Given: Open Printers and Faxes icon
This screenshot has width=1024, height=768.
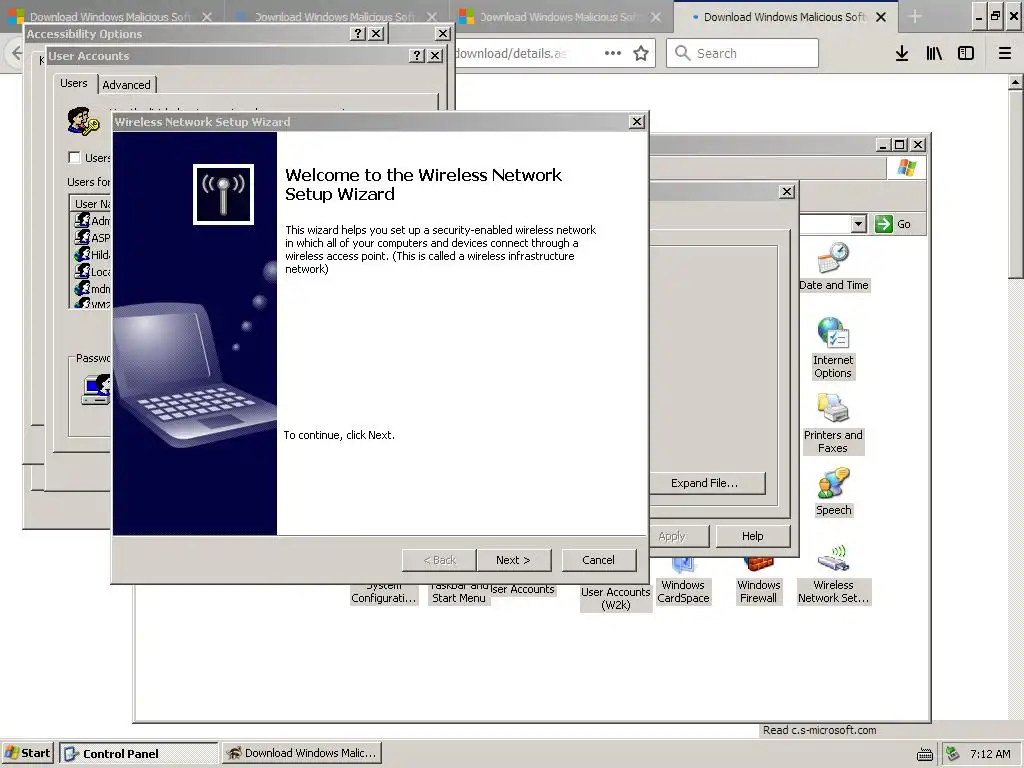Looking at the screenshot, I should 833,423.
